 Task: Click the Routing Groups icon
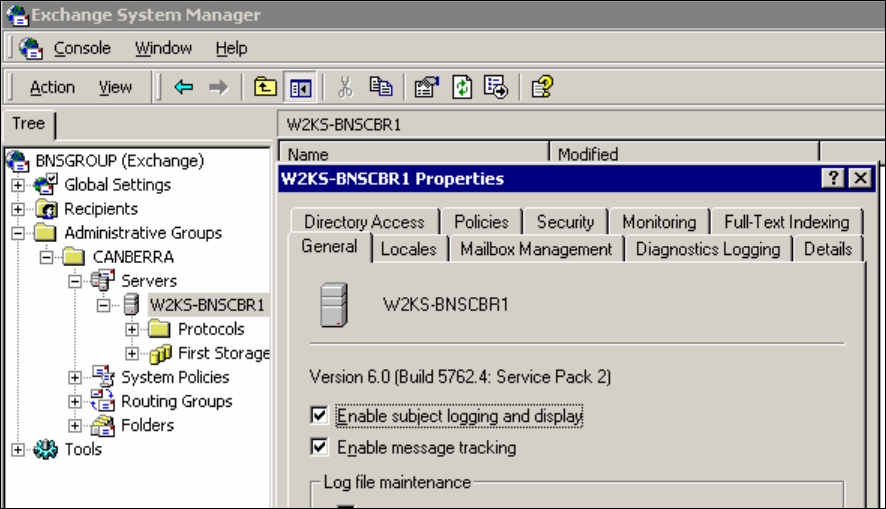(x=102, y=401)
